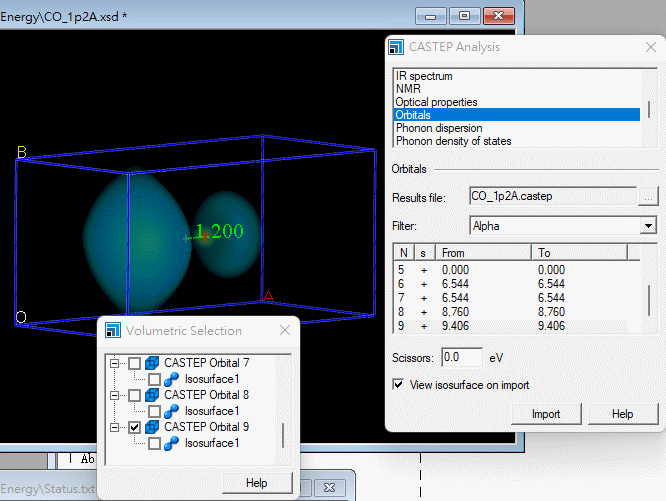The height and width of the screenshot is (501, 666).
Task: Click the Import button
Action: click(545, 414)
